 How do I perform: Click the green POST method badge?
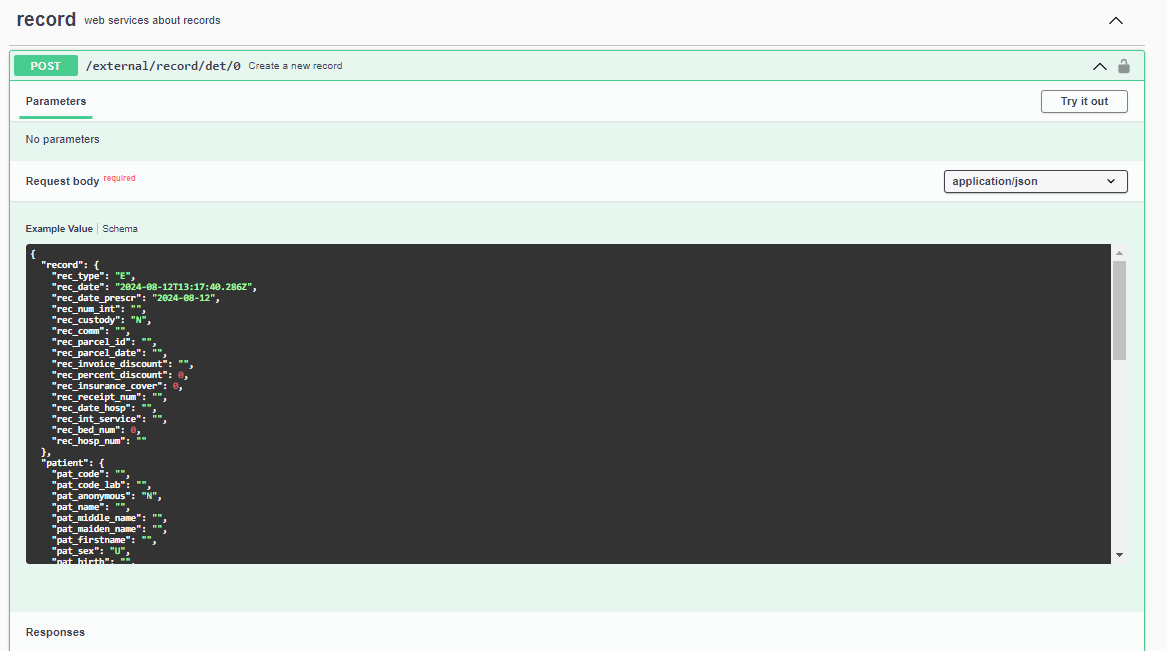tap(45, 65)
